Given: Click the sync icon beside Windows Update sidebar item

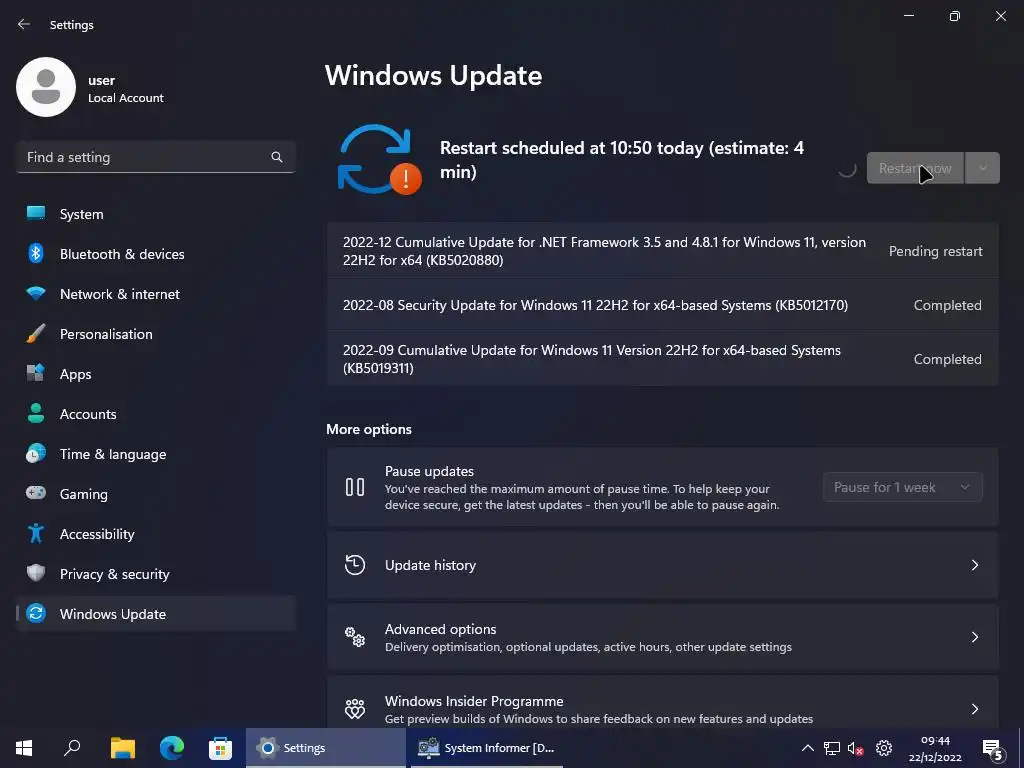Looking at the screenshot, I should click(x=36, y=613).
